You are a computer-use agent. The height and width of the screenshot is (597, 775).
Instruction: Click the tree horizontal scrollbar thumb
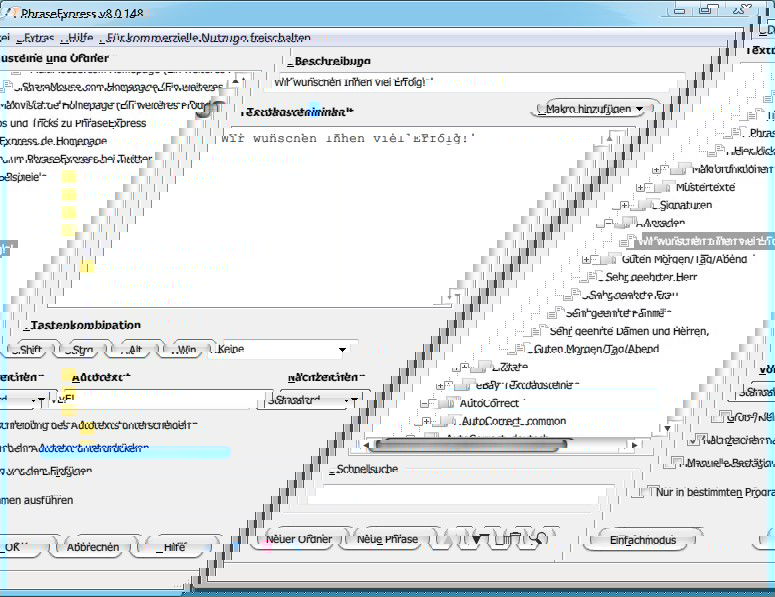pos(471,445)
